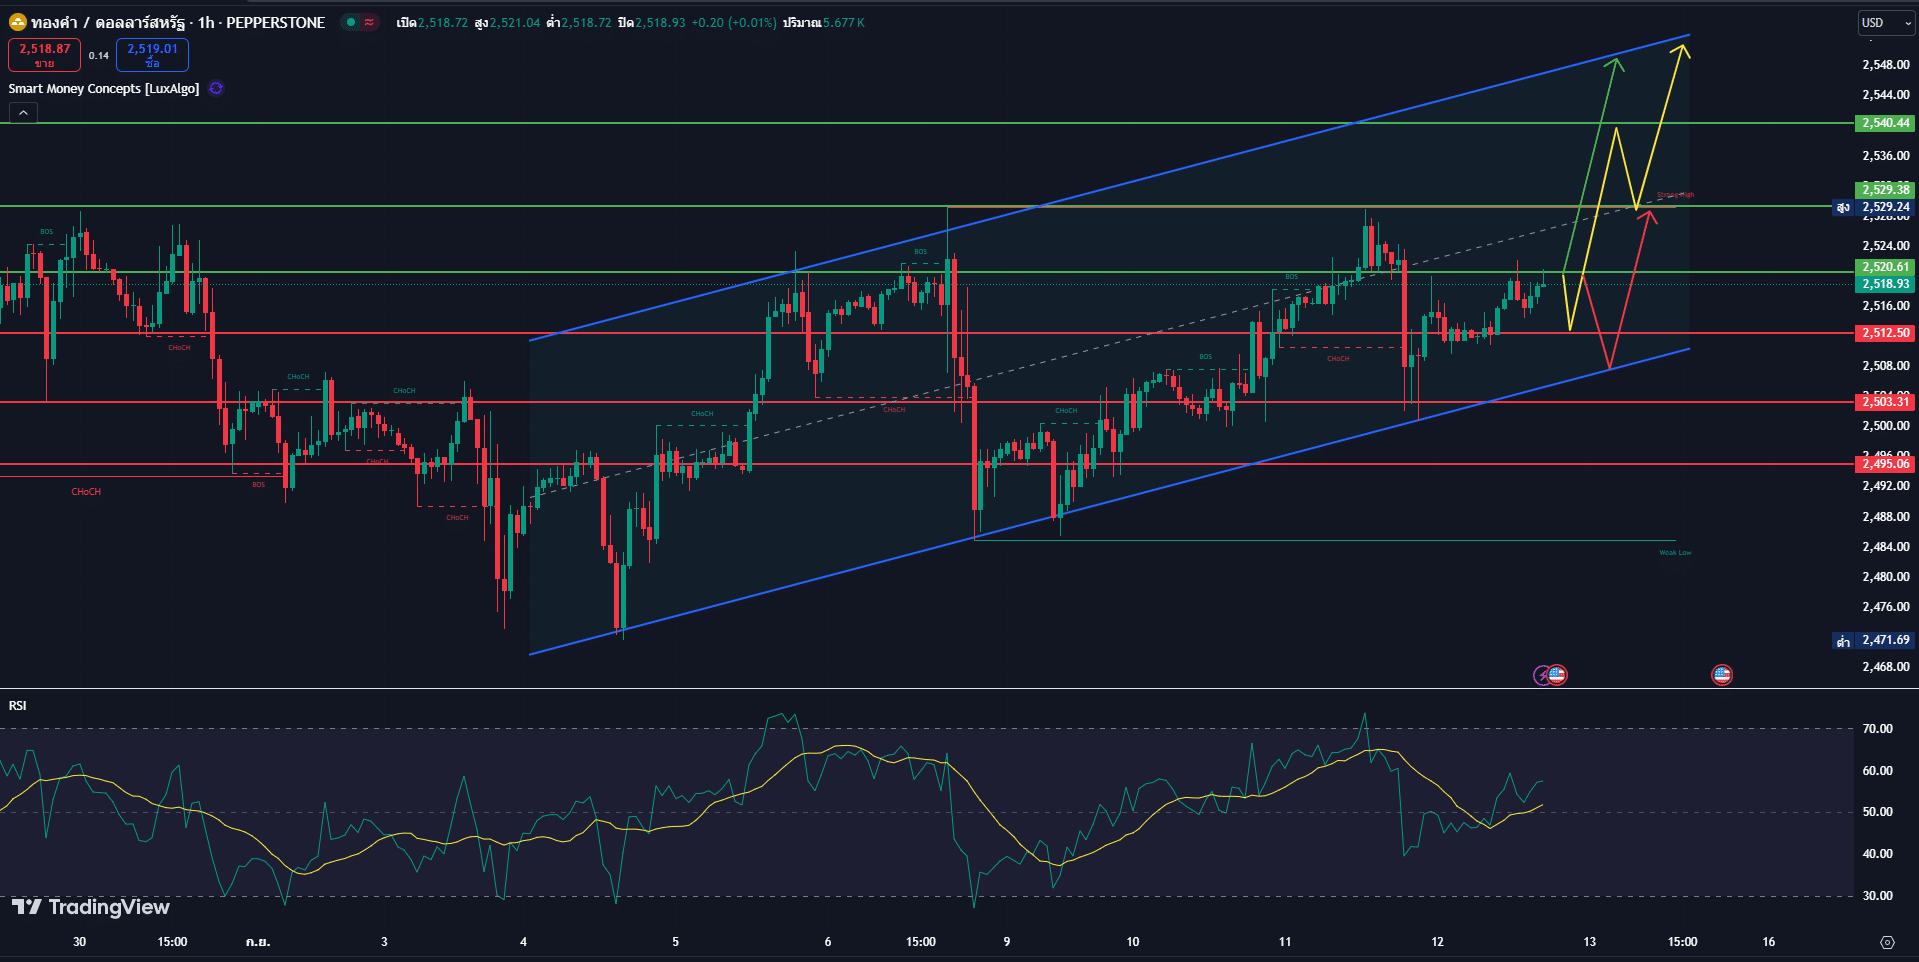Image resolution: width=1919 pixels, height=962 pixels.
Task: Click the ก.ย. month label on time axis
Action: [258, 941]
